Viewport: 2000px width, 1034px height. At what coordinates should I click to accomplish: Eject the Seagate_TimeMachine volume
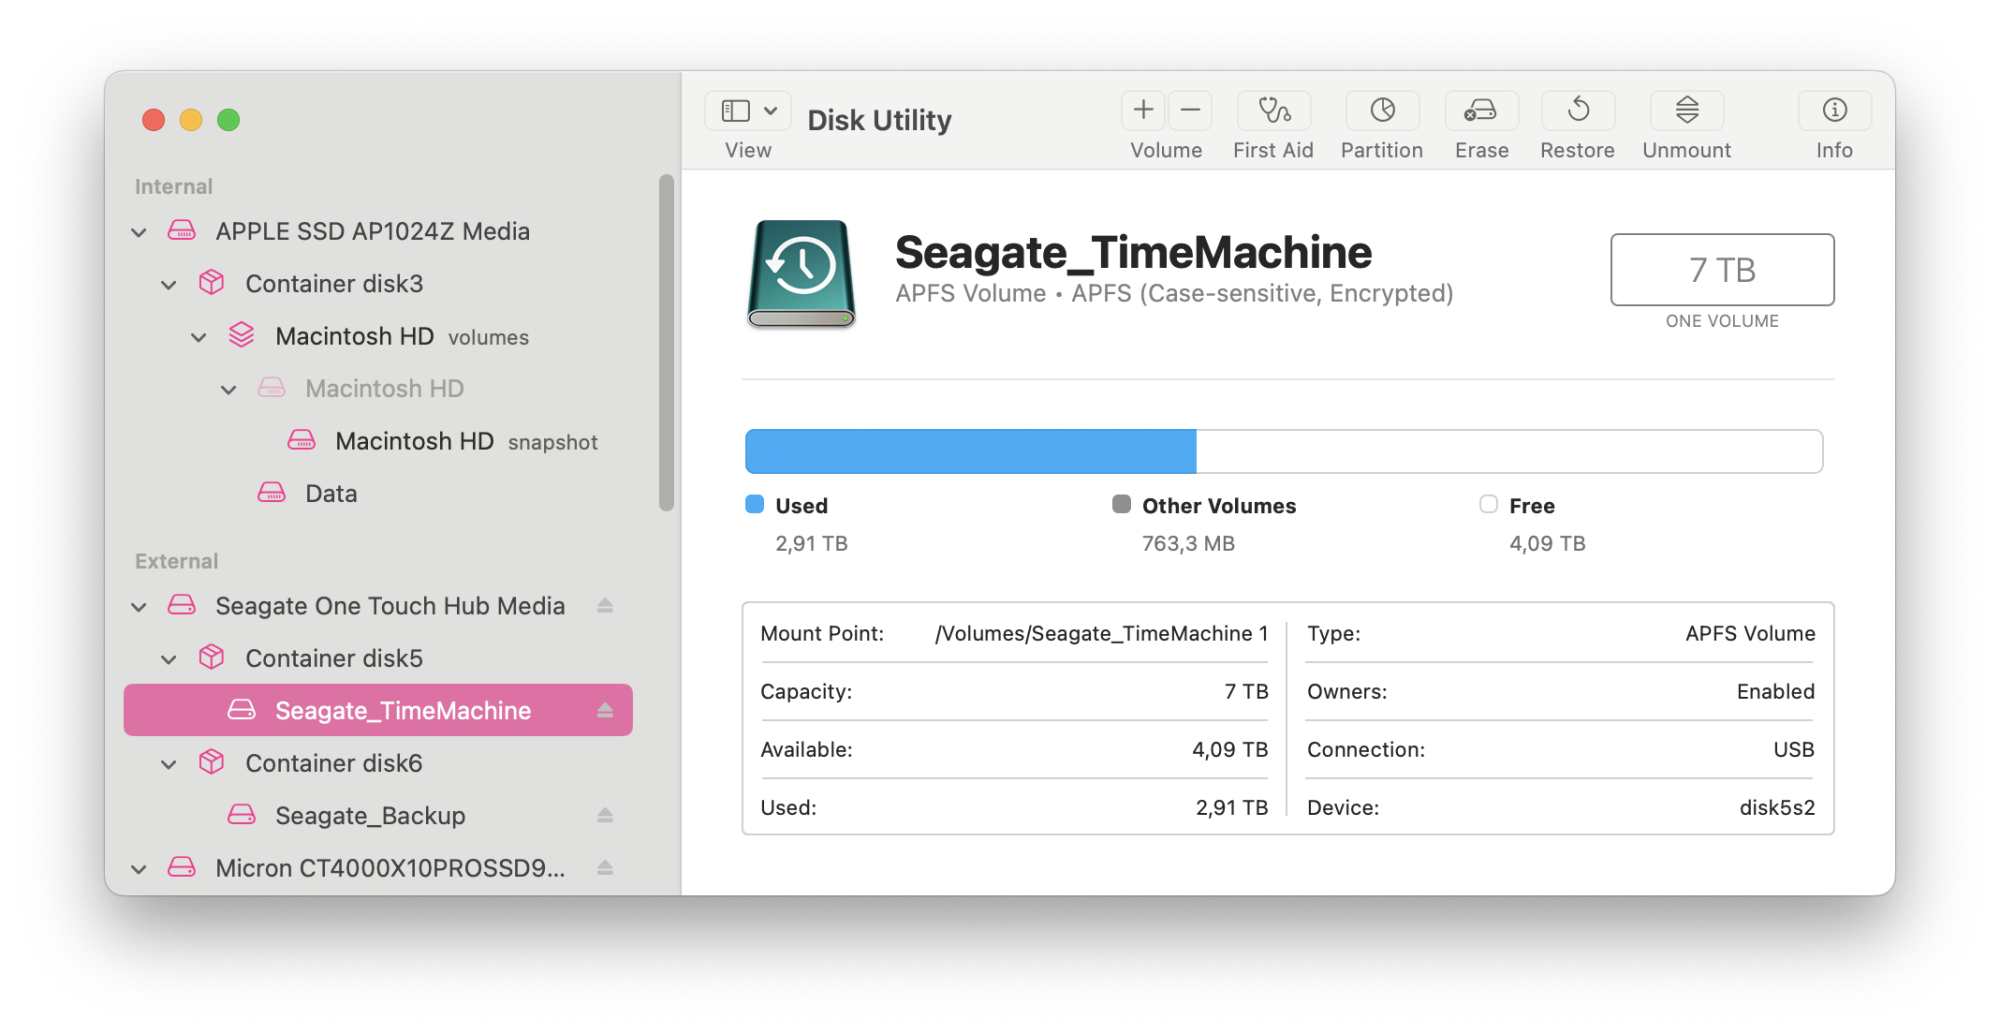click(605, 710)
